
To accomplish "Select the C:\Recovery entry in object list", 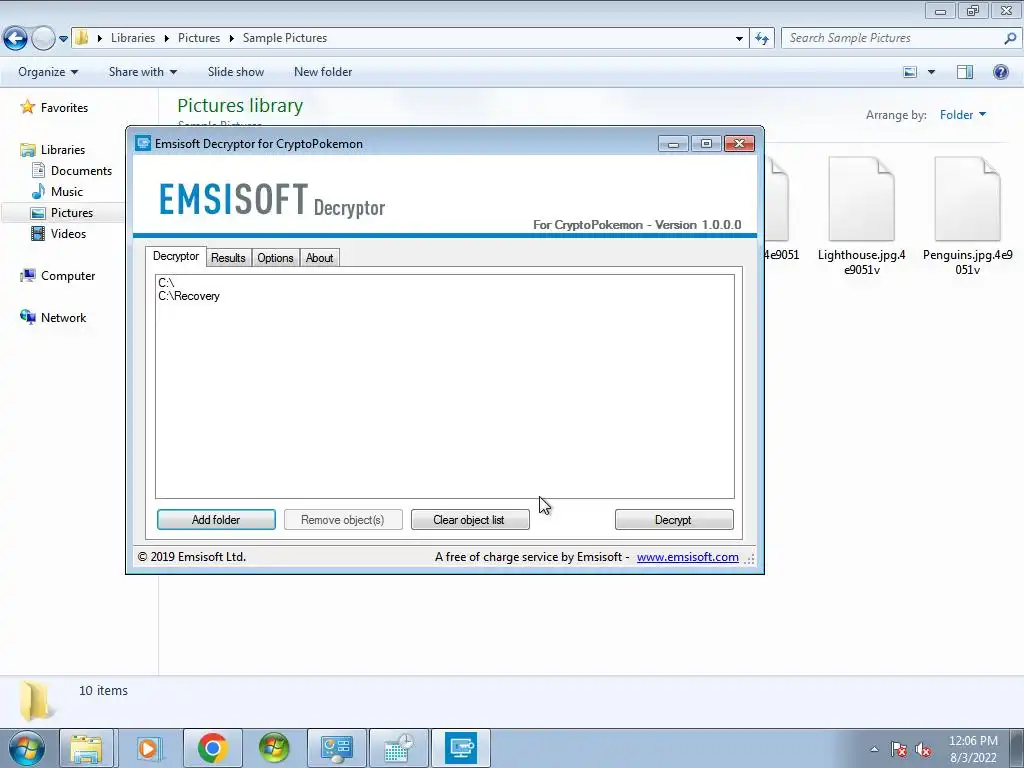I will pos(189,296).
